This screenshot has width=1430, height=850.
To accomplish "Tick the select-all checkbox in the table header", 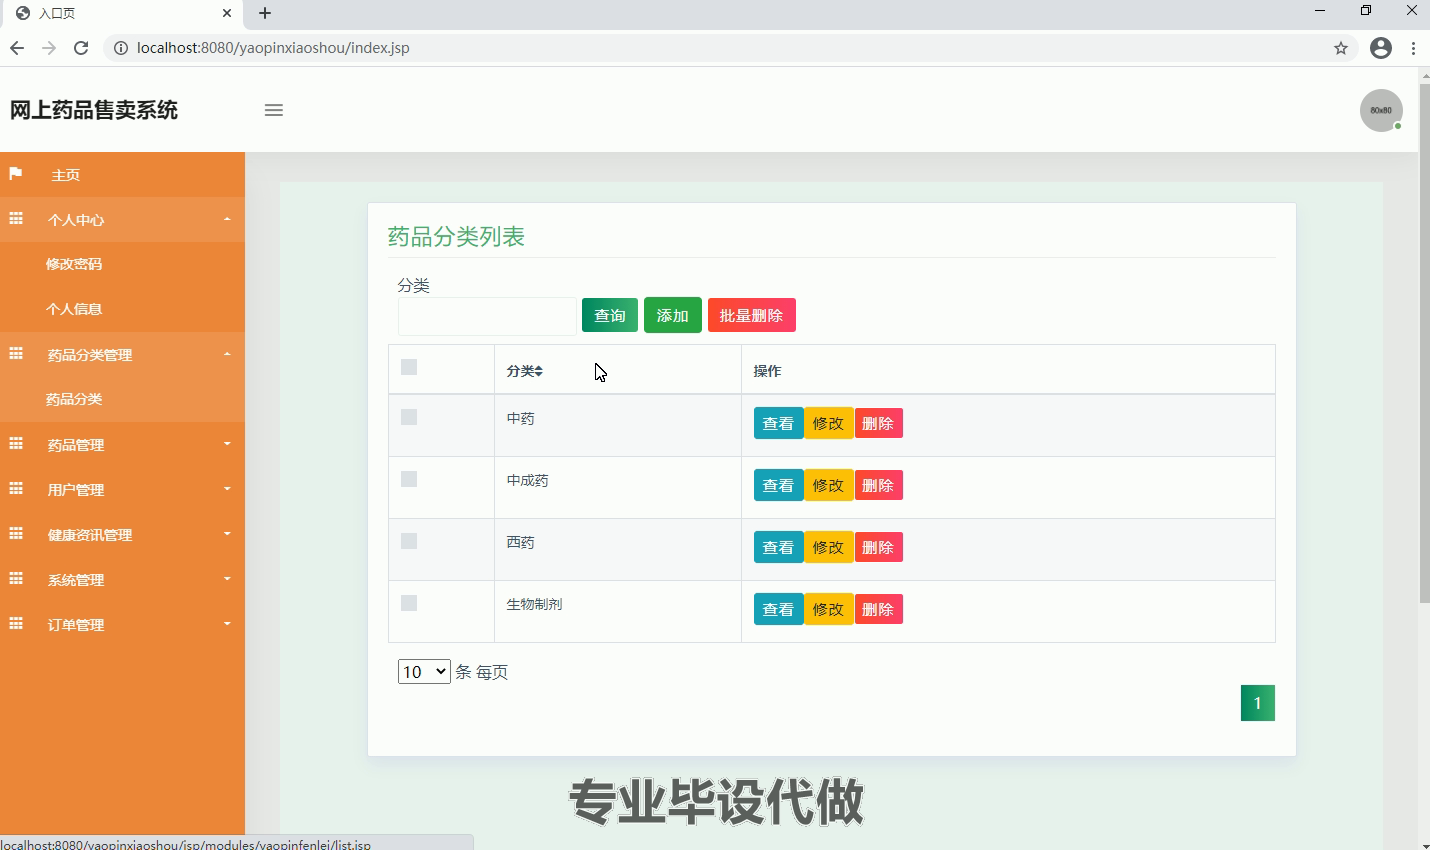I will coord(409,367).
